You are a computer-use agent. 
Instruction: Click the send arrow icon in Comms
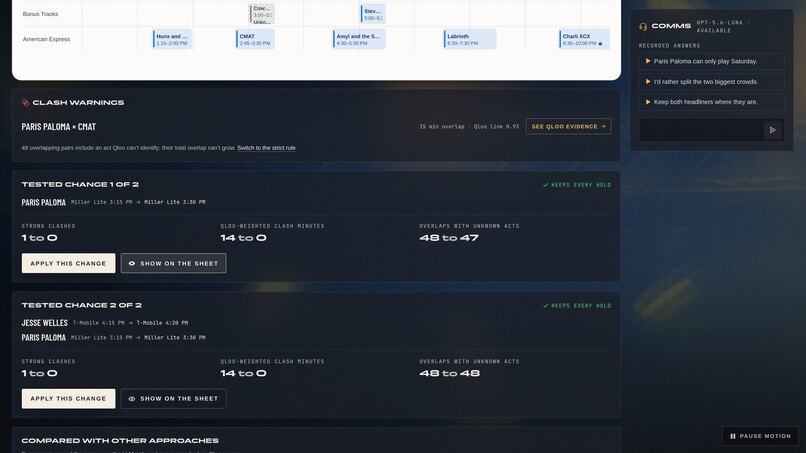point(772,130)
